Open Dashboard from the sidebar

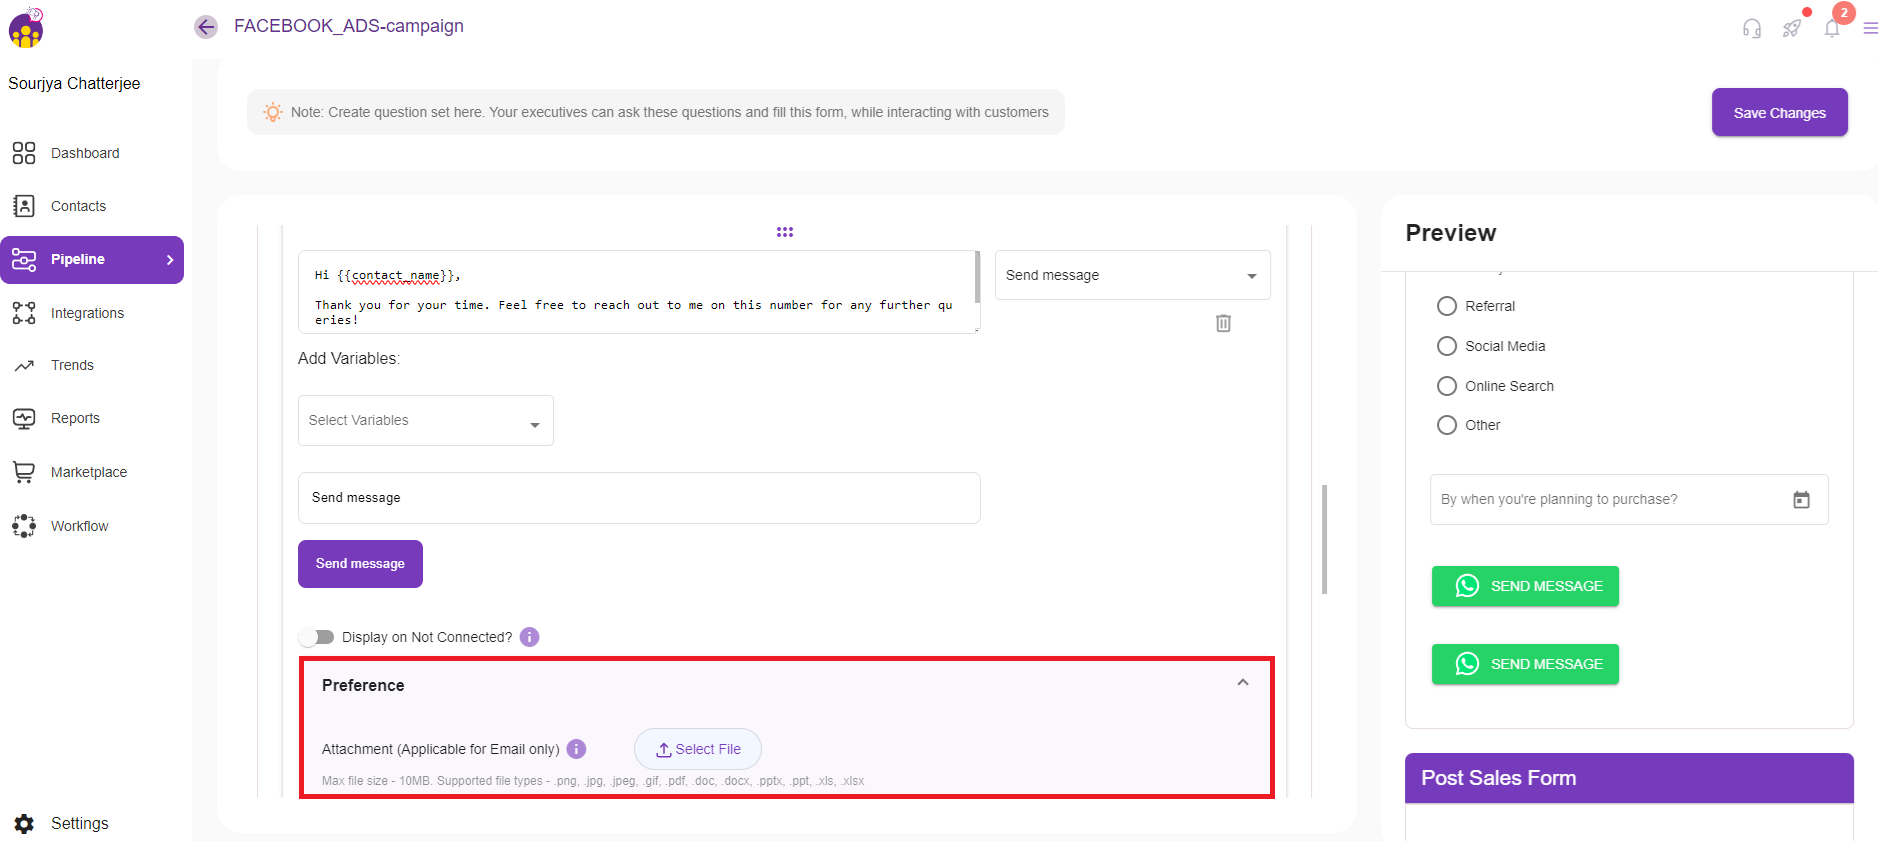point(85,153)
